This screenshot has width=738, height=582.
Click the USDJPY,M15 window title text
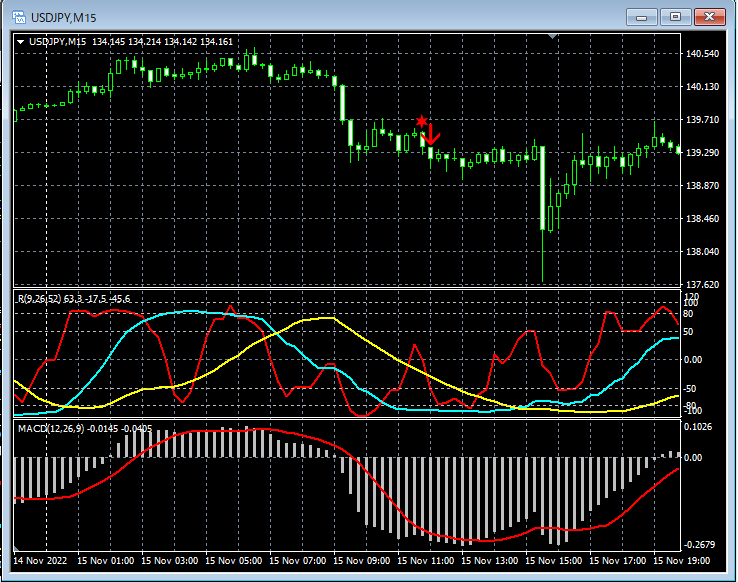click(x=64, y=17)
